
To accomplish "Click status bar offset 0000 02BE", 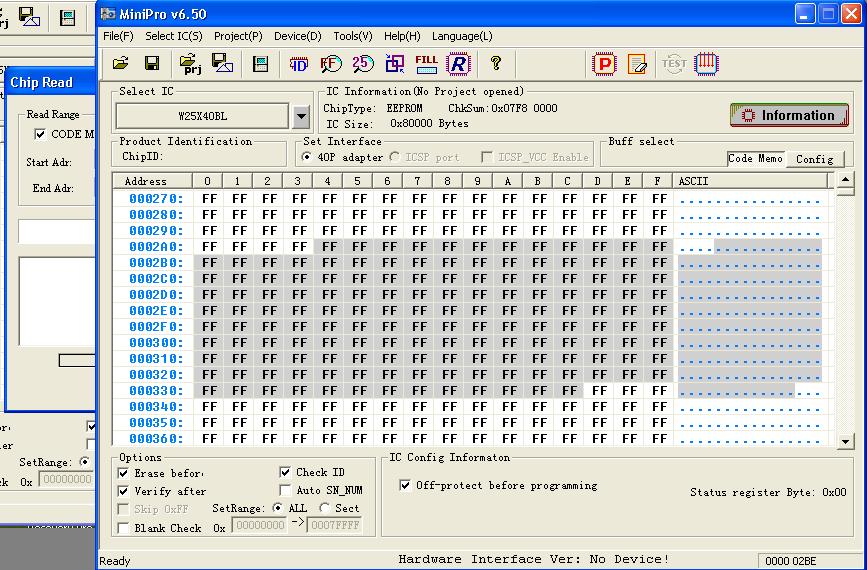I will pyautogui.click(x=791, y=561).
